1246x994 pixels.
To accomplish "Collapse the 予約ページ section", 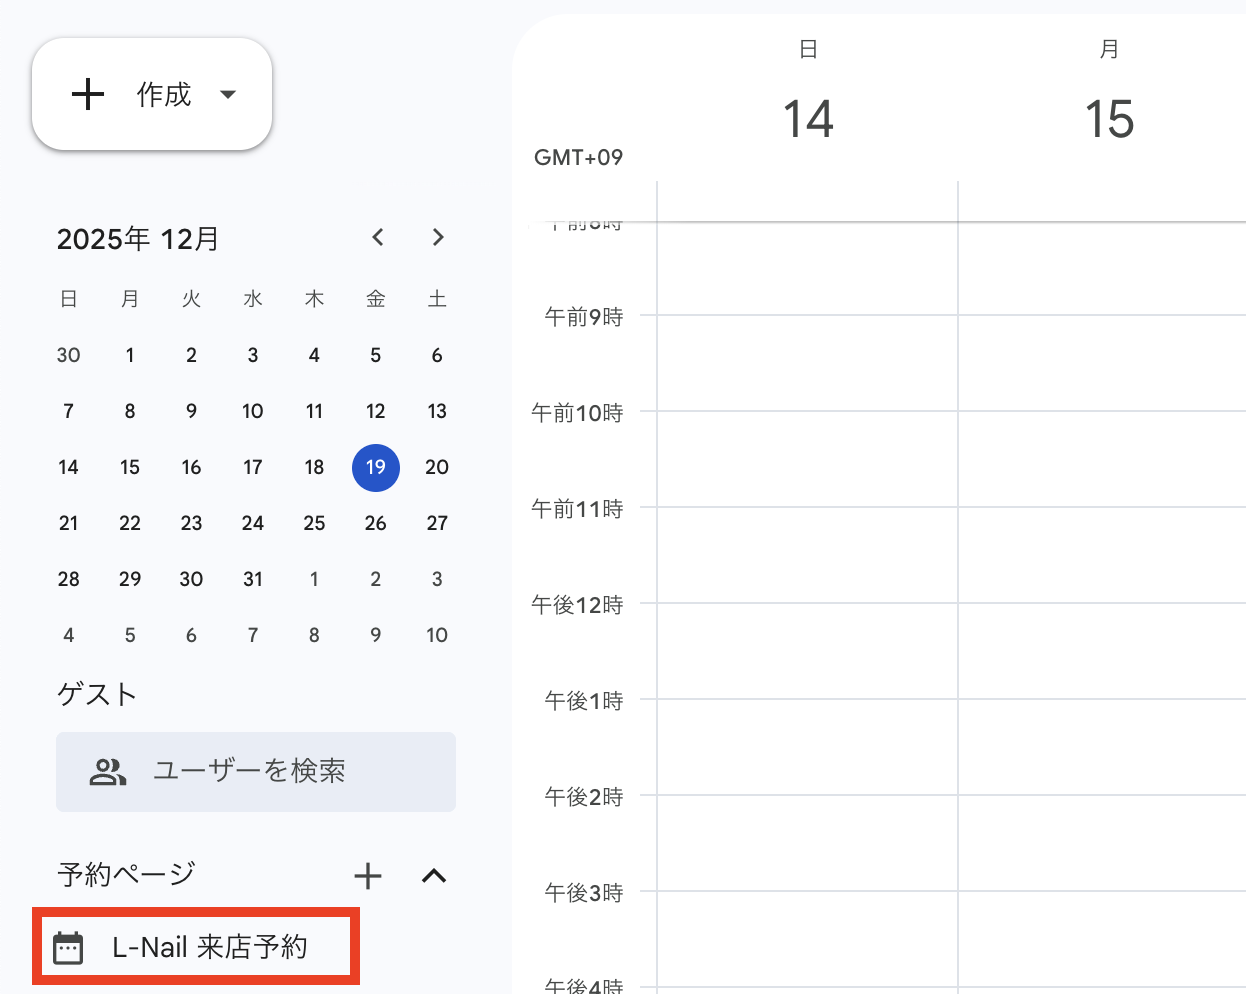I will tap(434, 876).
